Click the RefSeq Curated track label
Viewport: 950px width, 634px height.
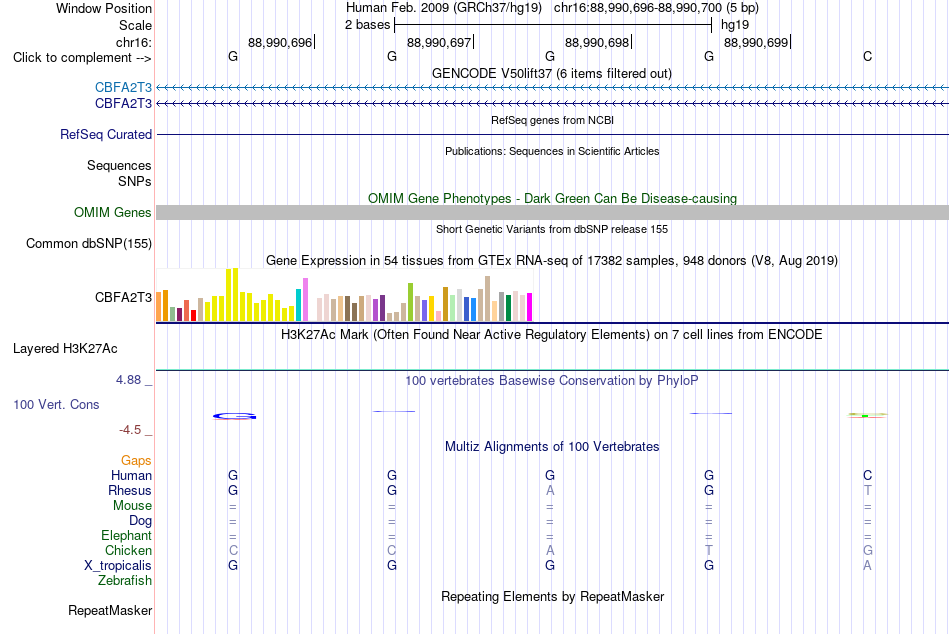point(105,135)
